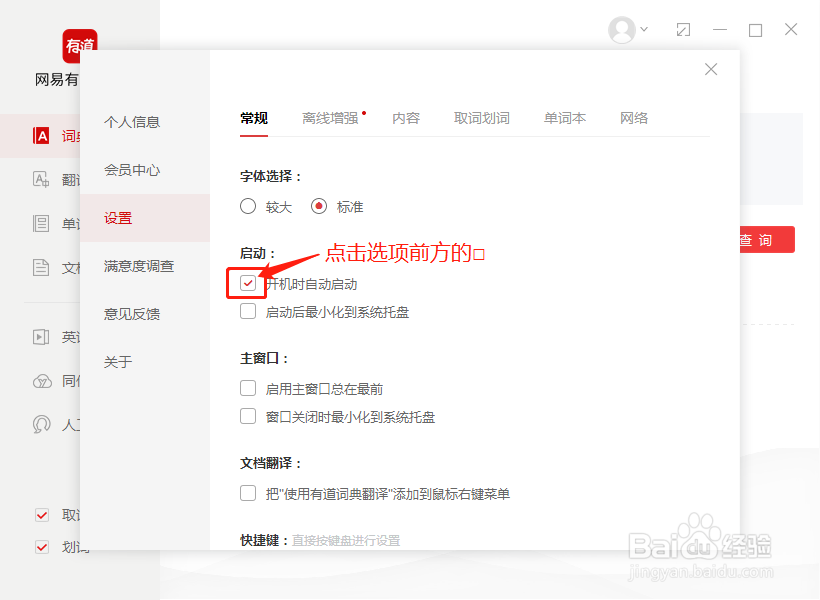The width and height of the screenshot is (820, 600).
Task: Minimize the main Youdao window
Action: [720, 30]
